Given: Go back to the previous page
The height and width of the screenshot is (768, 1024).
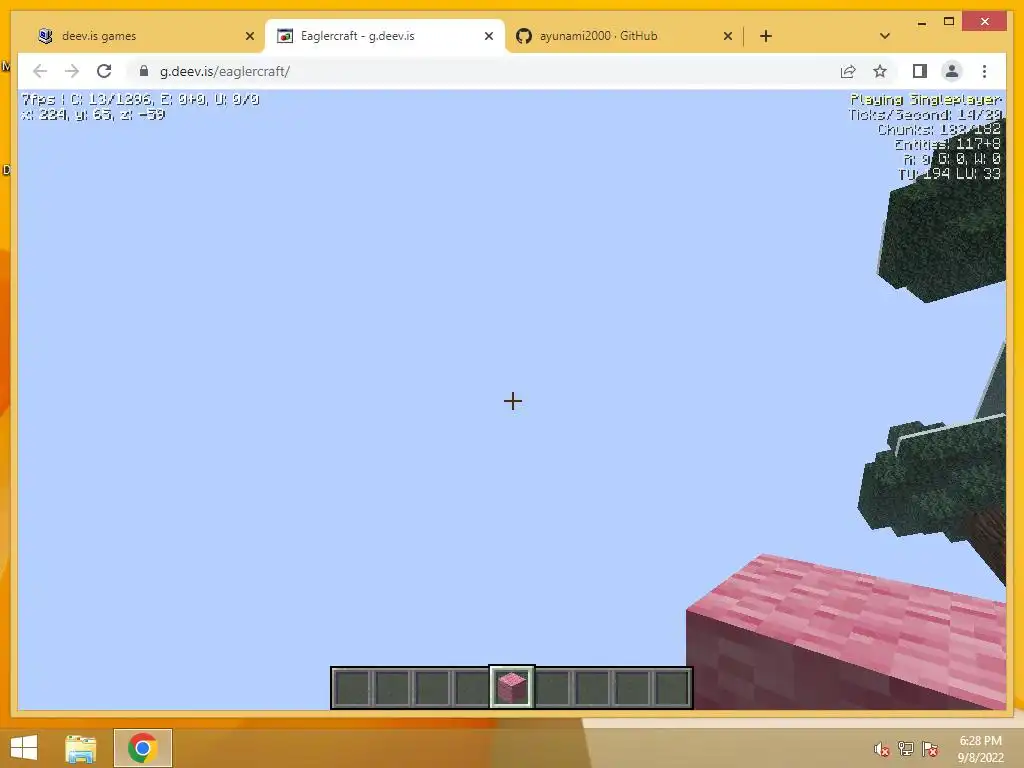Looking at the screenshot, I should tap(40, 71).
